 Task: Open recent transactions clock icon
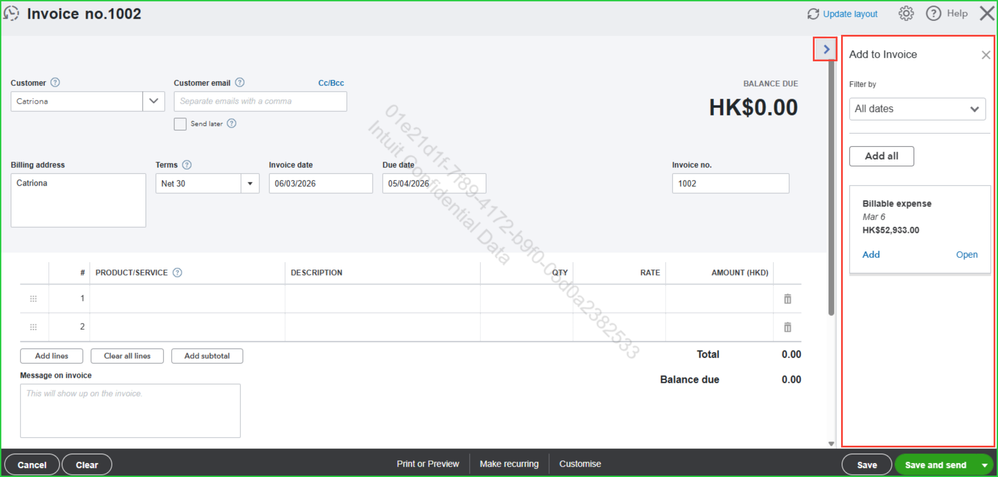tap(11, 13)
